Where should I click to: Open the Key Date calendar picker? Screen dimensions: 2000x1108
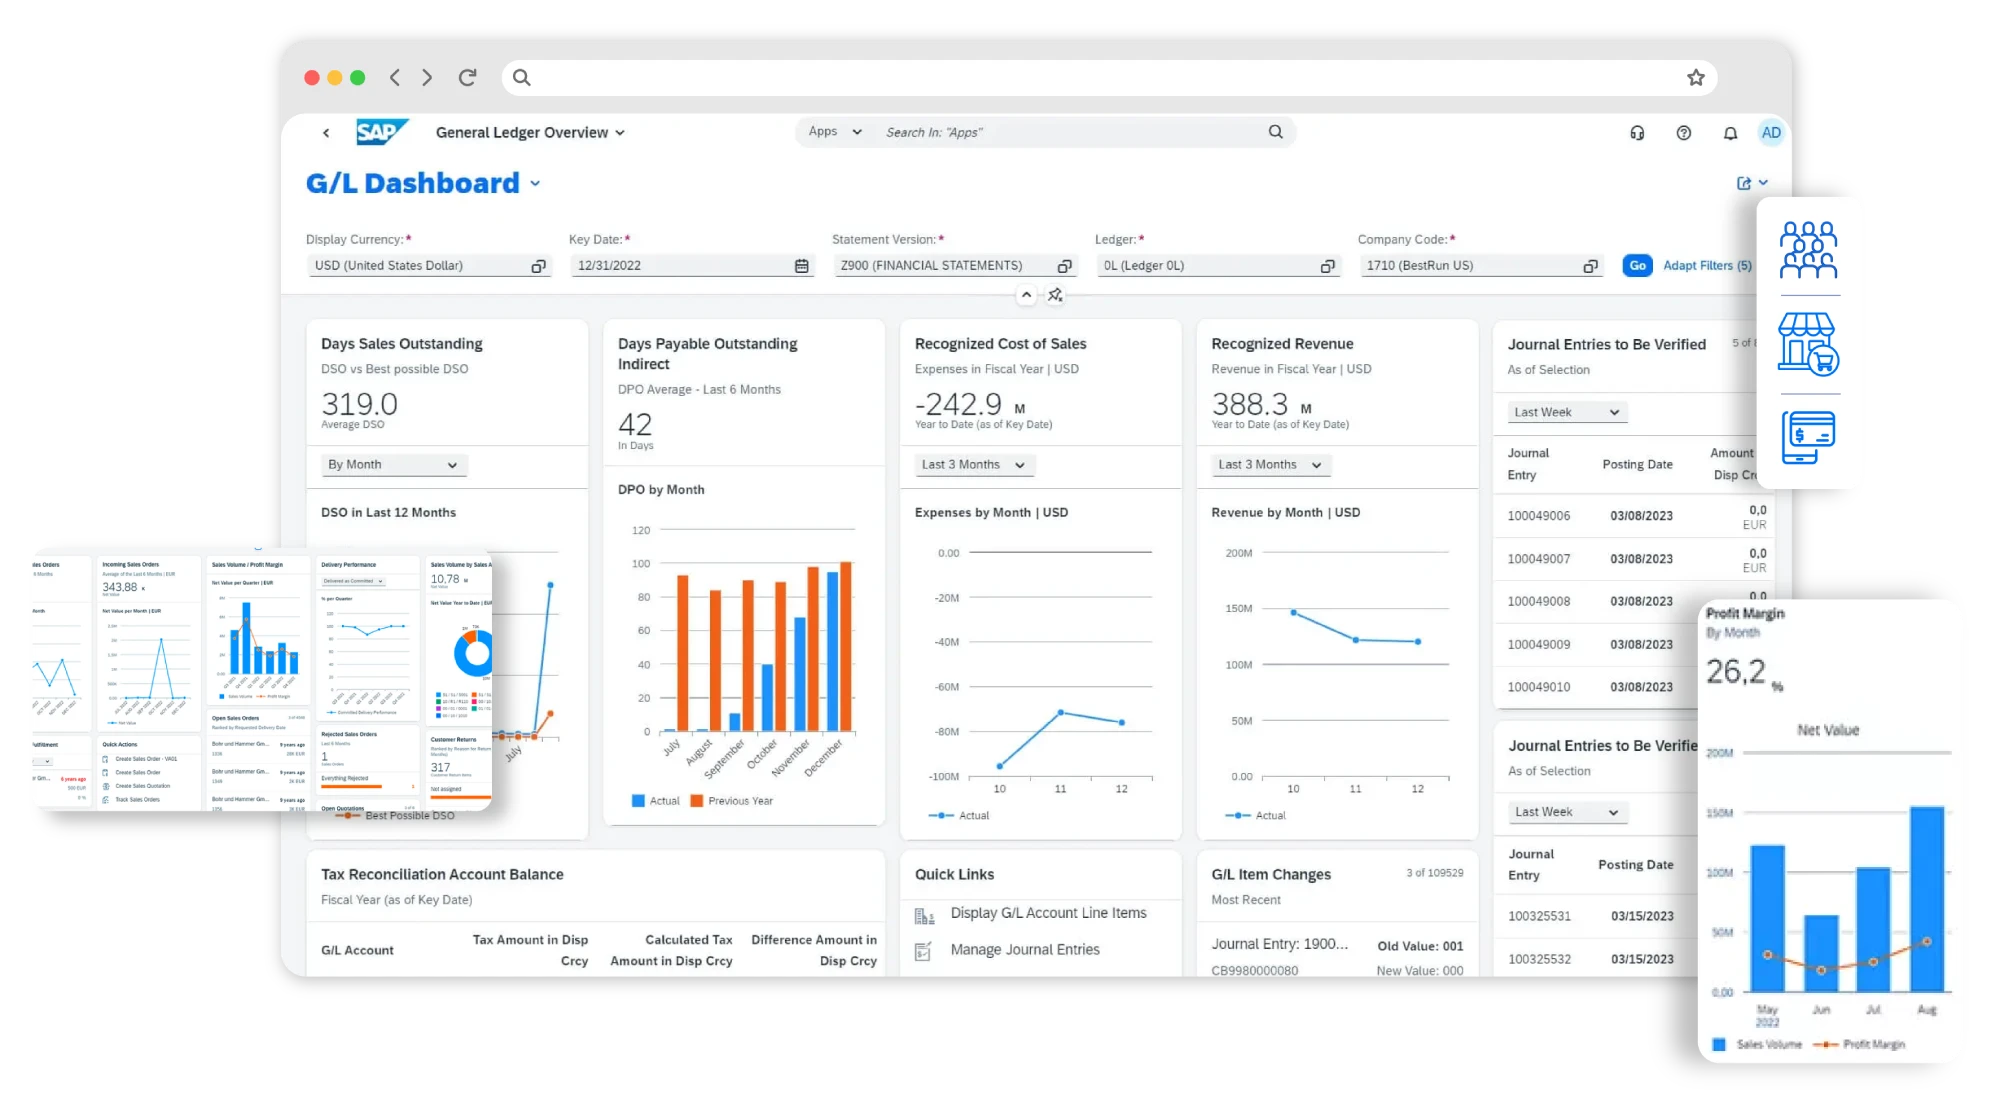pyautogui.click(x=801, y=266)
